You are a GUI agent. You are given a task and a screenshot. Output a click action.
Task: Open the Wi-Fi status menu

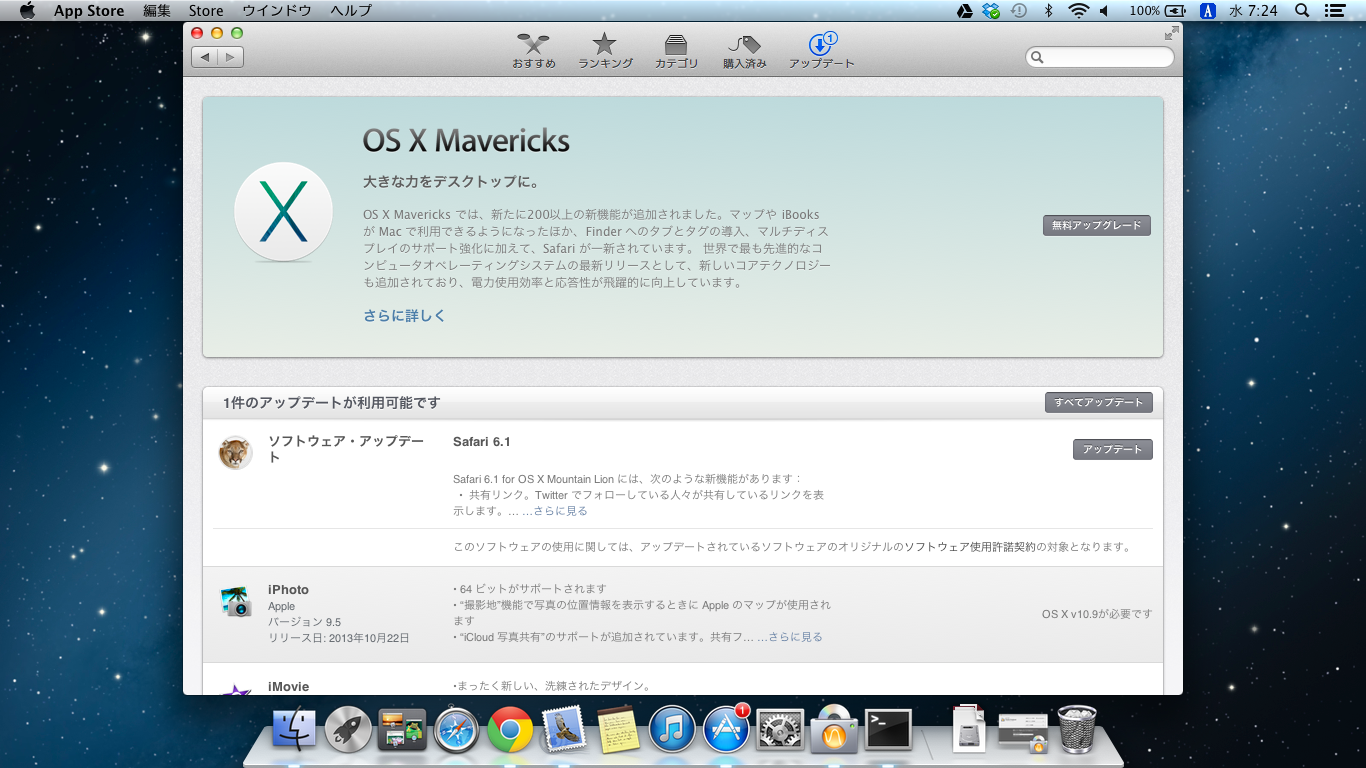[x=1078, y=11]
